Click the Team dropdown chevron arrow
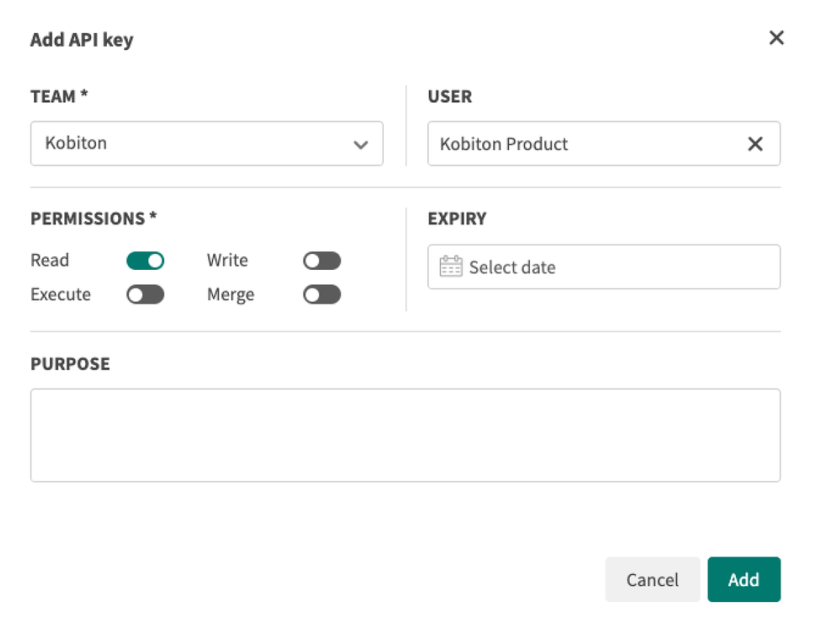This screenshot has height=639, width=815. [361, 145]
